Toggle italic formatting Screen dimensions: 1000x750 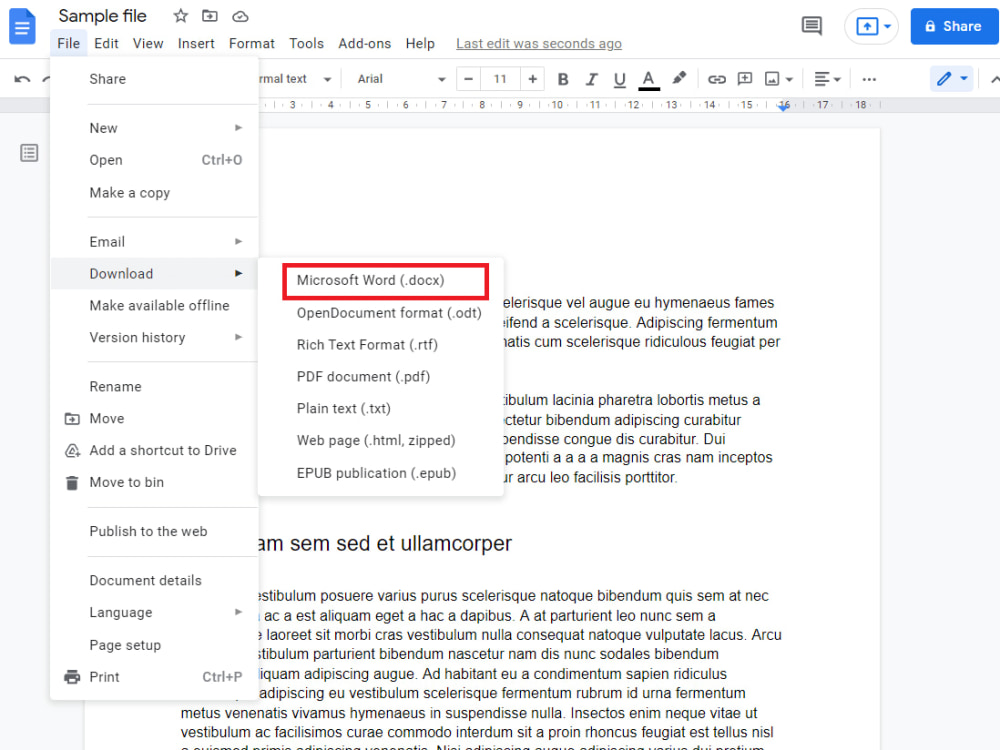pyautogui.click(x=591, y=79)
